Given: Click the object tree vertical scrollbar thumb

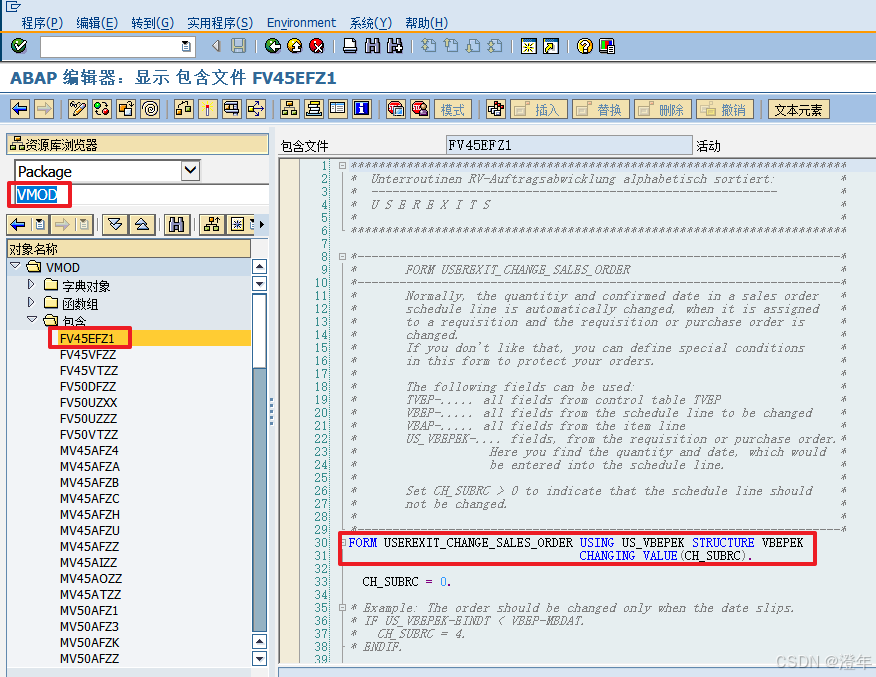Looking at the screenshot, I should click(259, 330).
